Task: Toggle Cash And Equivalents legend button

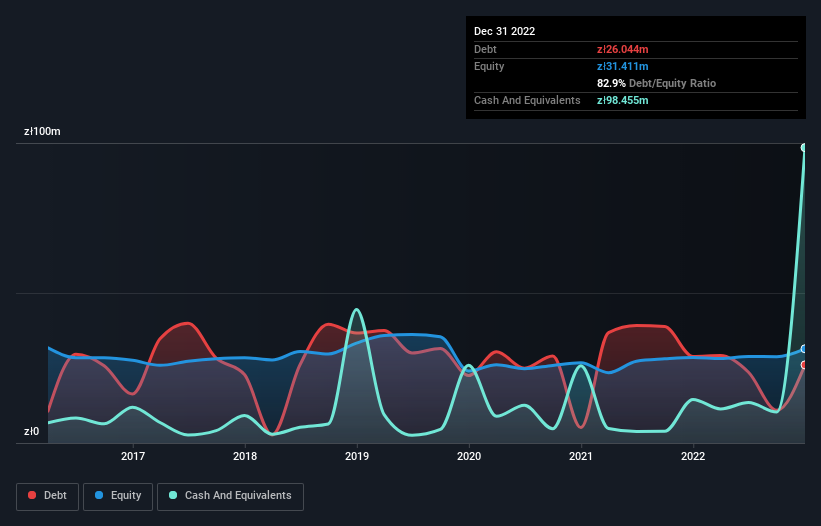Action: [230, 496]
